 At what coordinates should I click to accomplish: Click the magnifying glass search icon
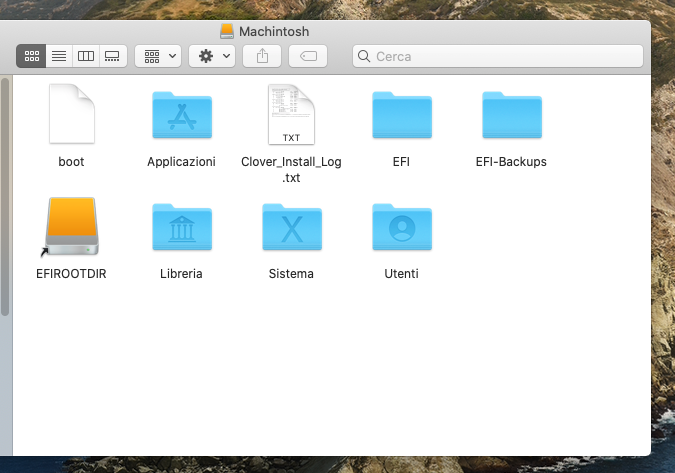click(364, 56)
